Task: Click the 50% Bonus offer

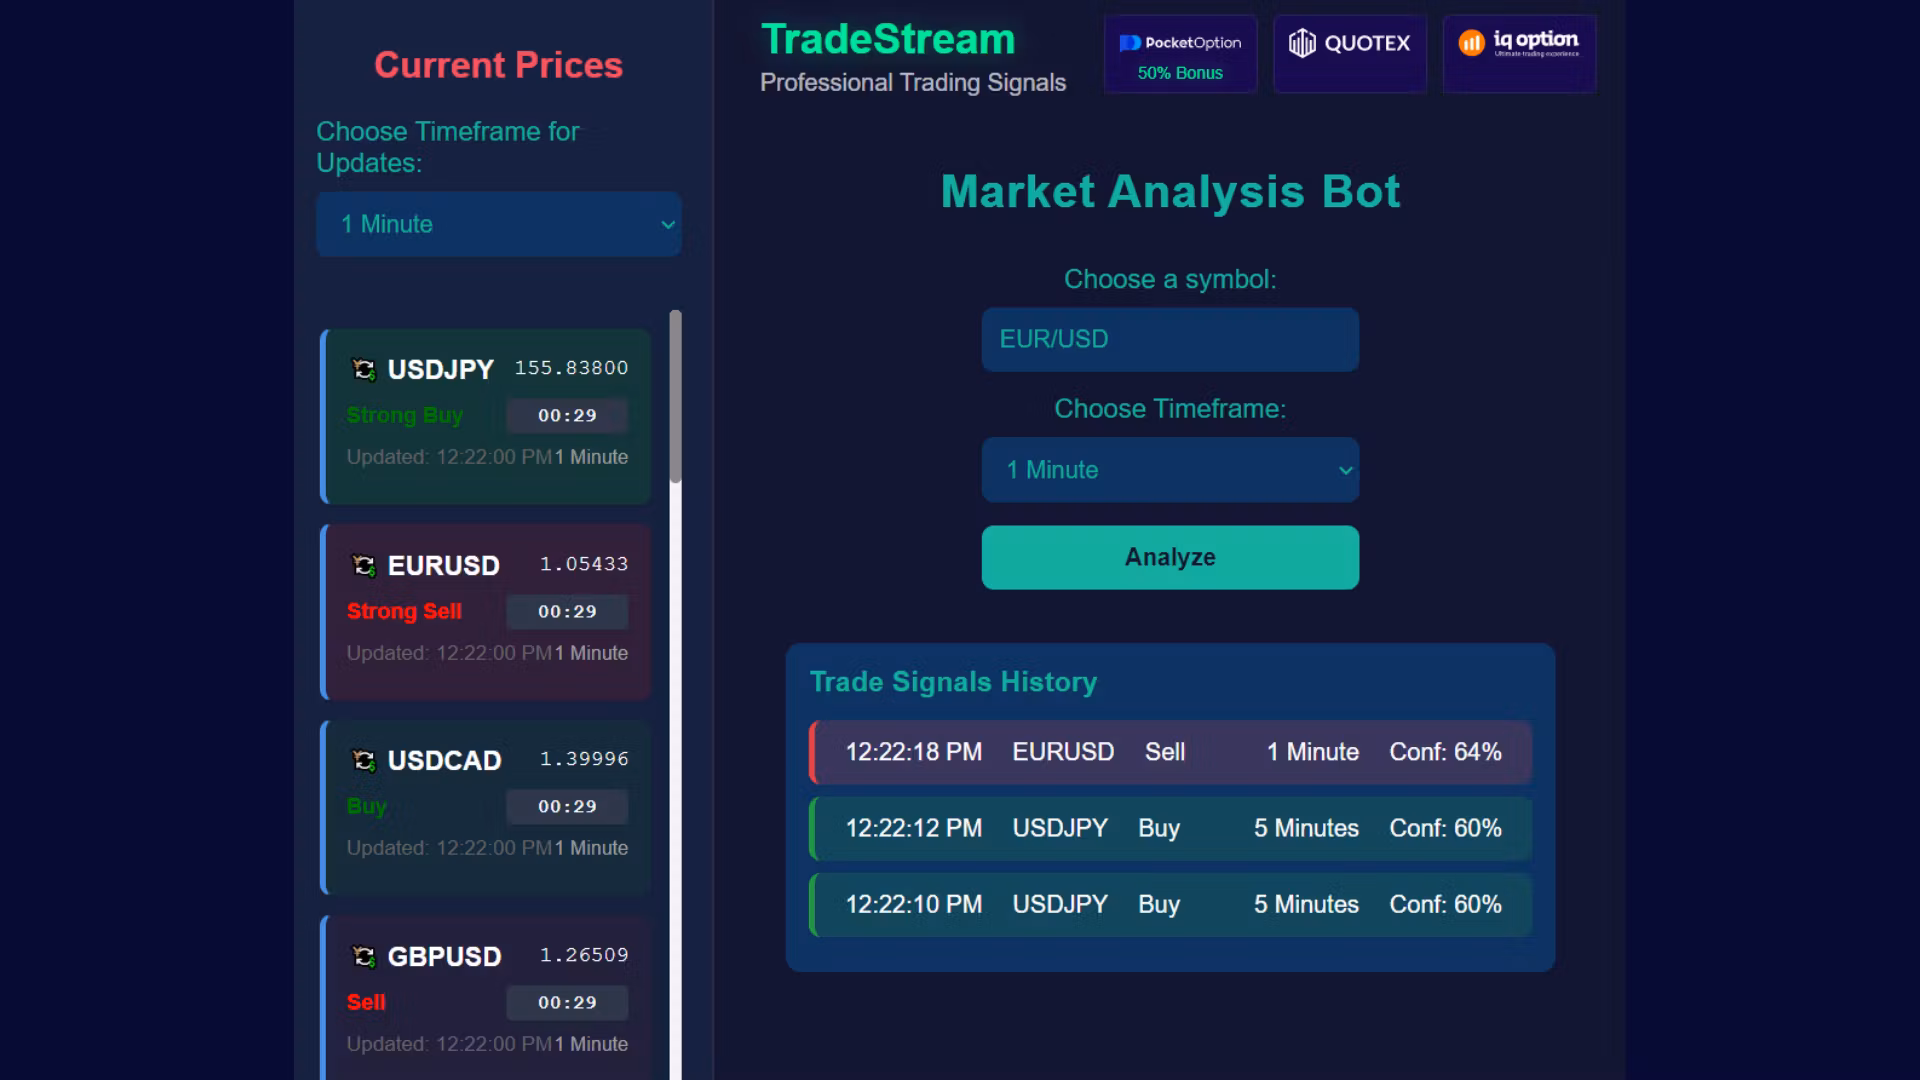Action: coord(1180,72)
